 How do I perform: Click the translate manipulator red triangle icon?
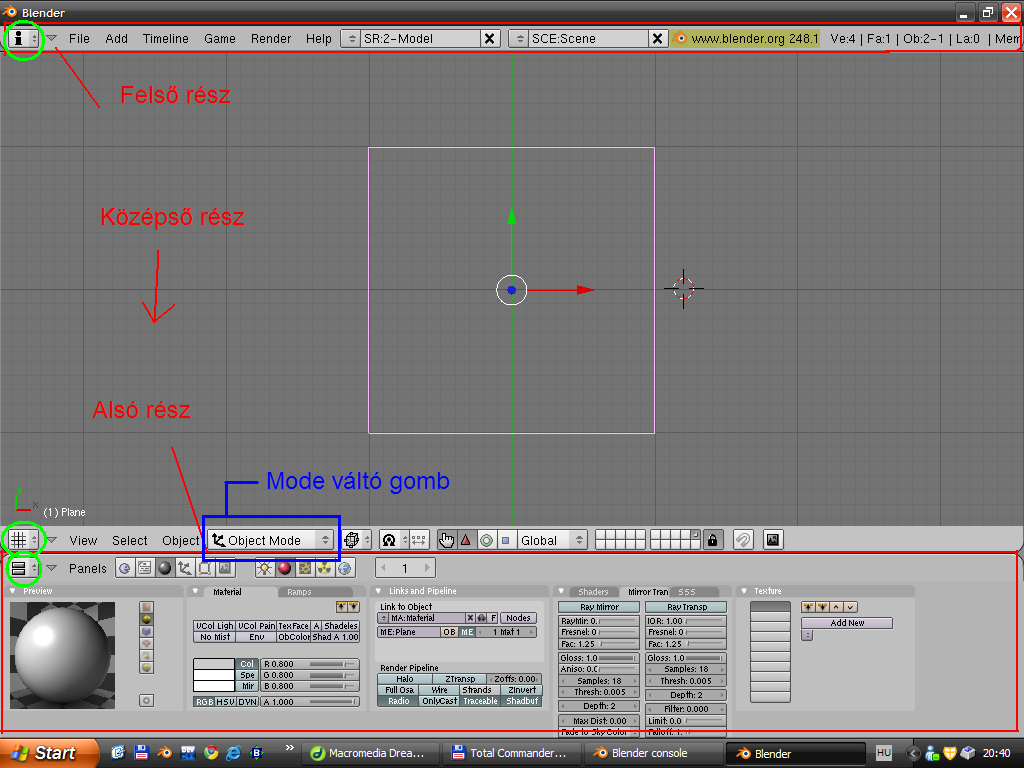pyautogui.click(x=465, y=540)
